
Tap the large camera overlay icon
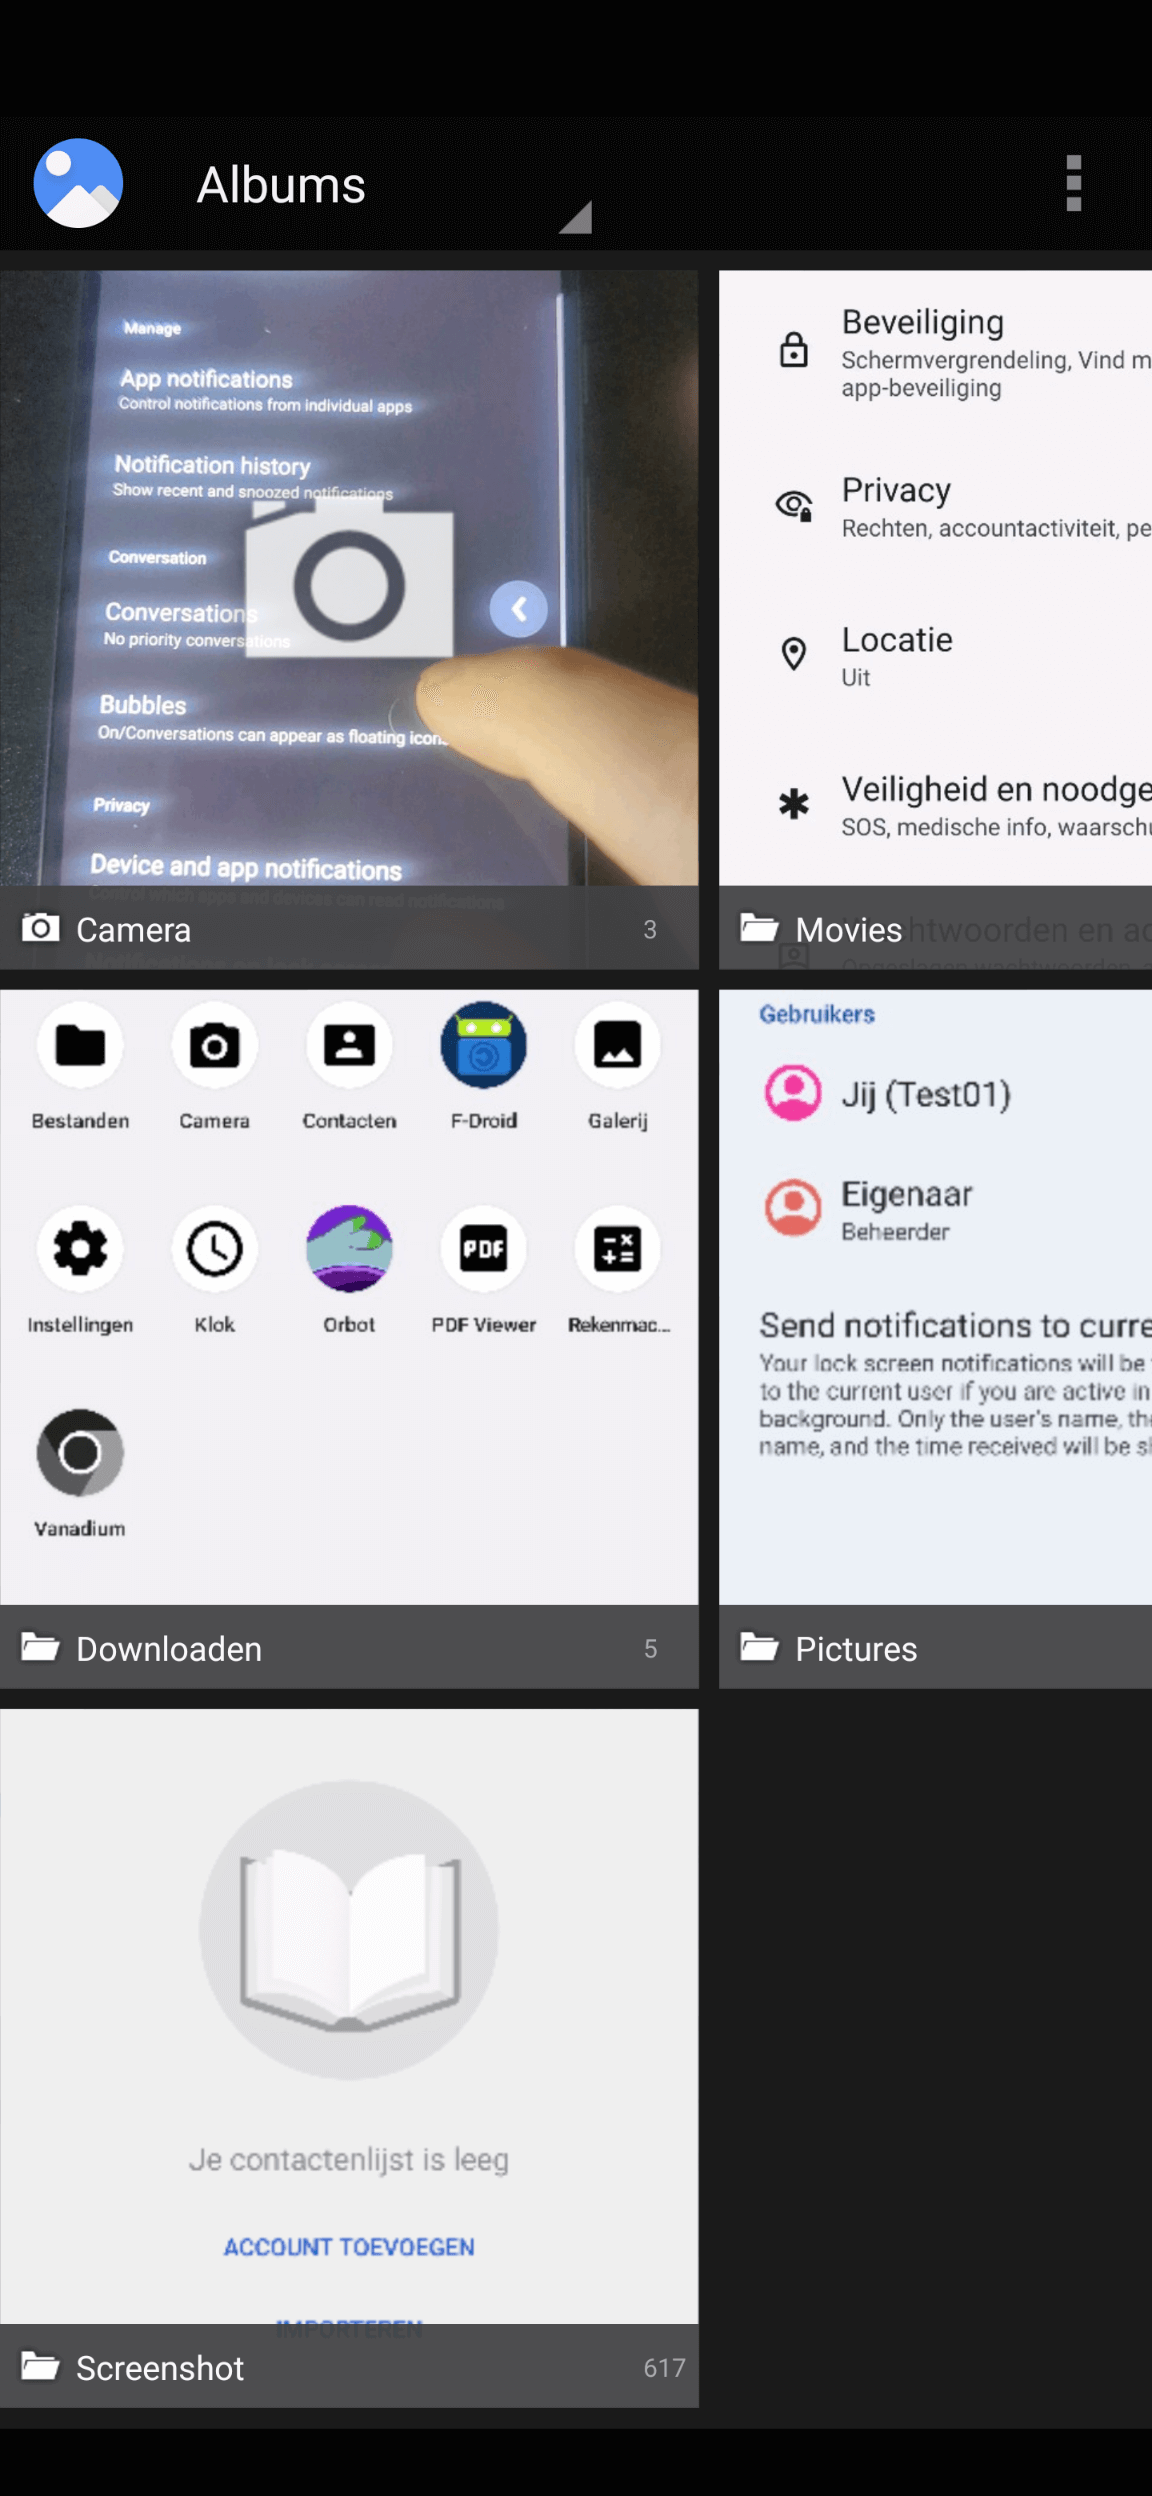pyautogui.click(x=349, y=580)
